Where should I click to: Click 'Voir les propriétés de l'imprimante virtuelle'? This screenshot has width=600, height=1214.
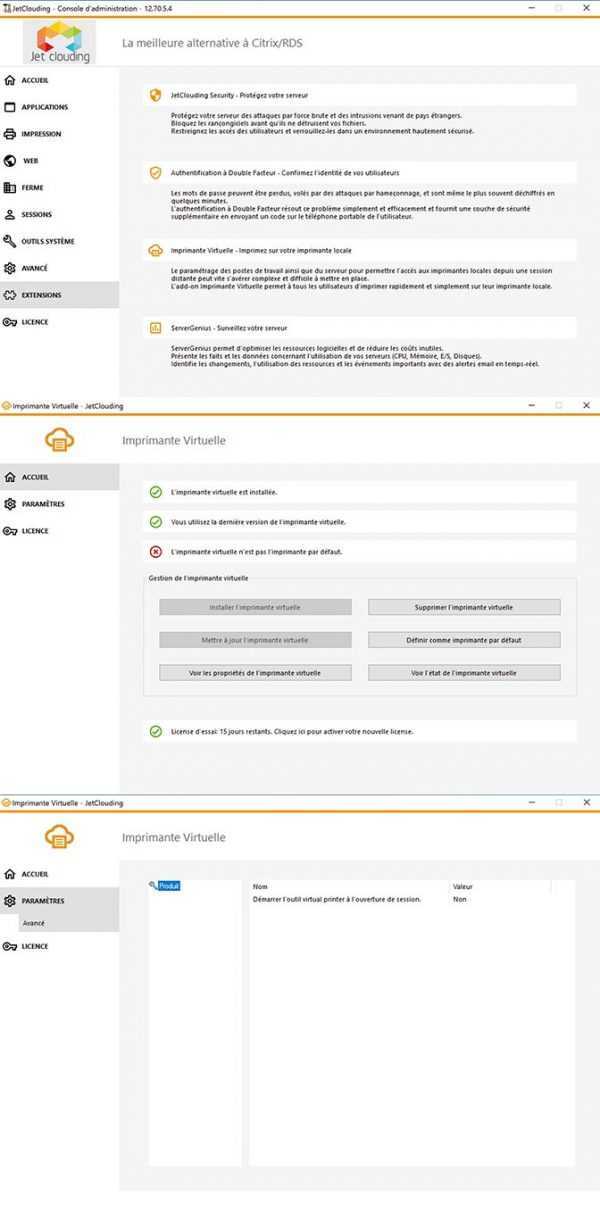(x=255, y=673)
